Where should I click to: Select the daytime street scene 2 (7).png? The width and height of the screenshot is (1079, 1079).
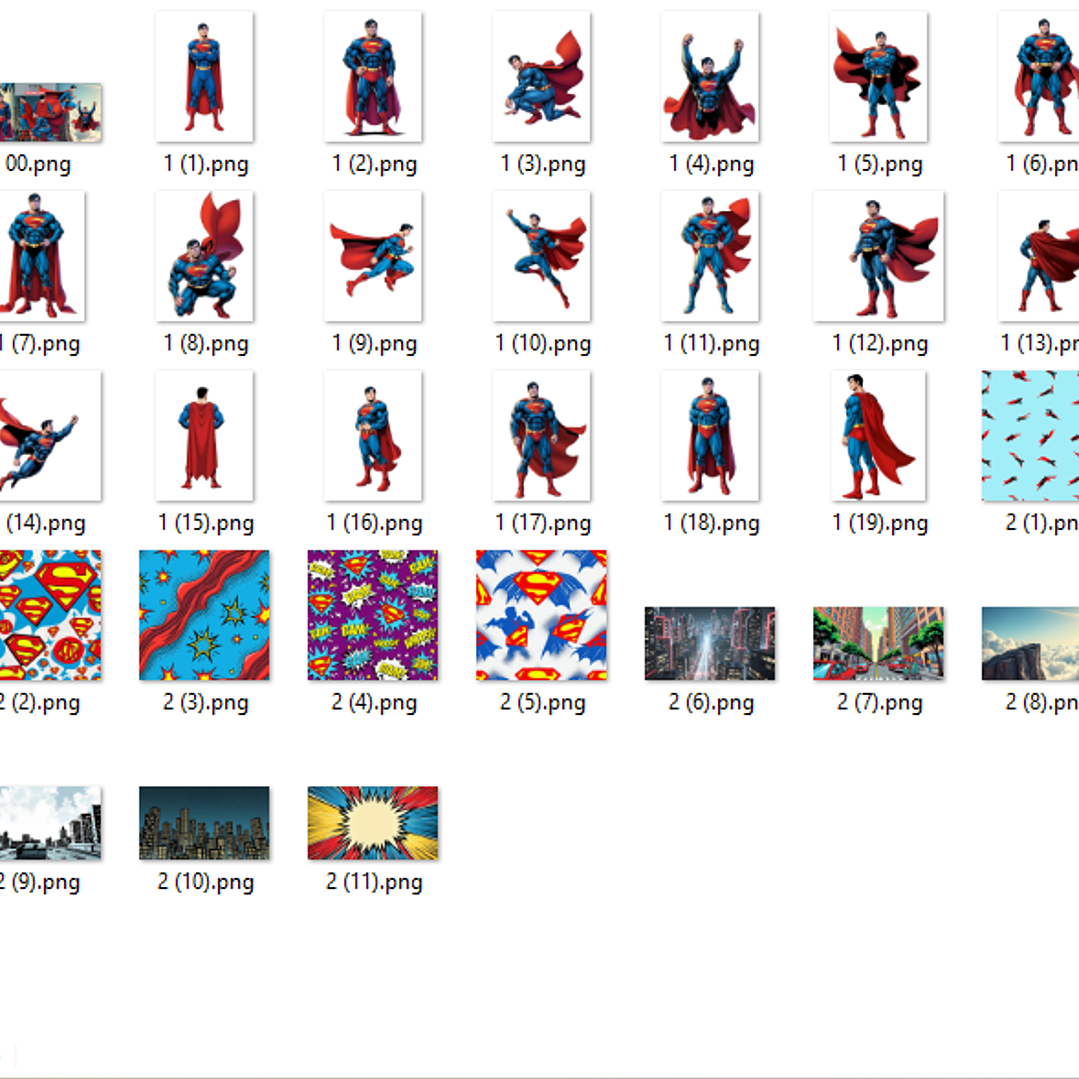coord(878,643)
